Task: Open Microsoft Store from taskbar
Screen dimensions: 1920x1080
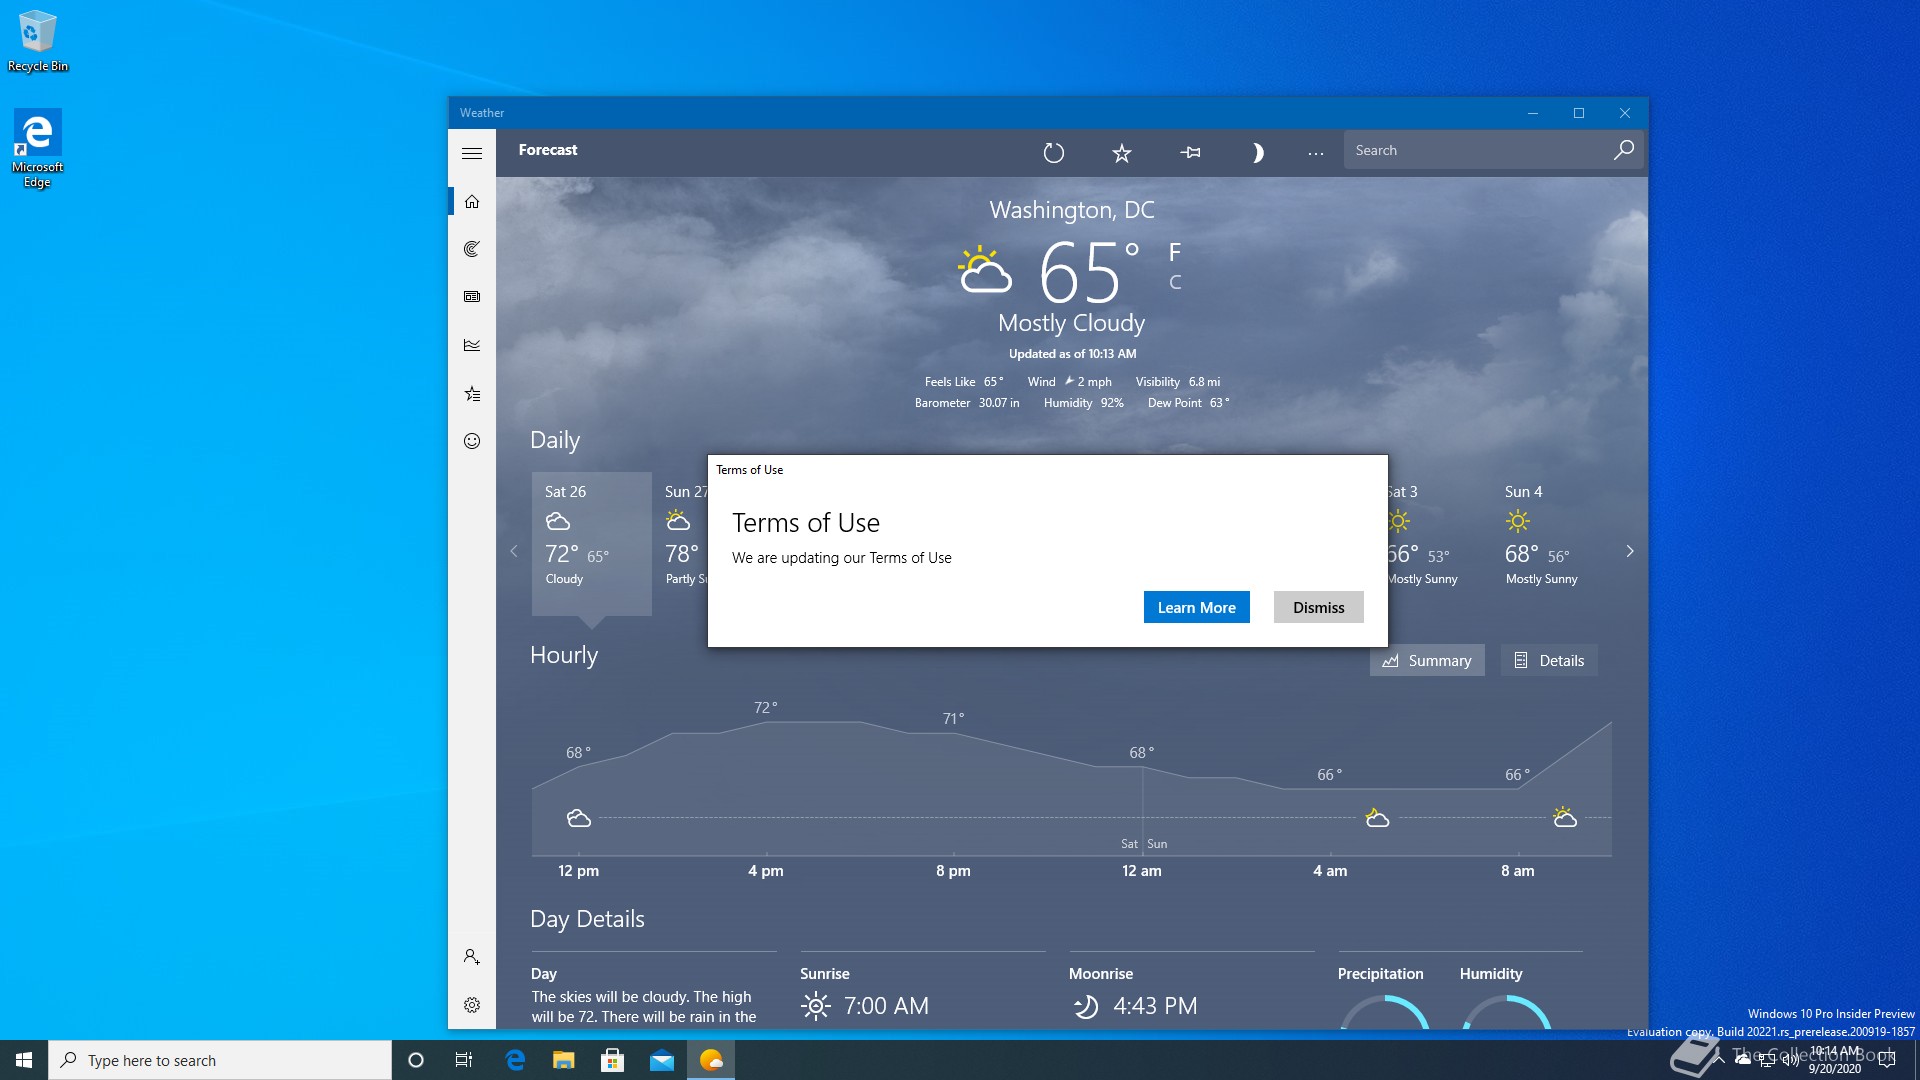Action: [x=613, y=1060]
